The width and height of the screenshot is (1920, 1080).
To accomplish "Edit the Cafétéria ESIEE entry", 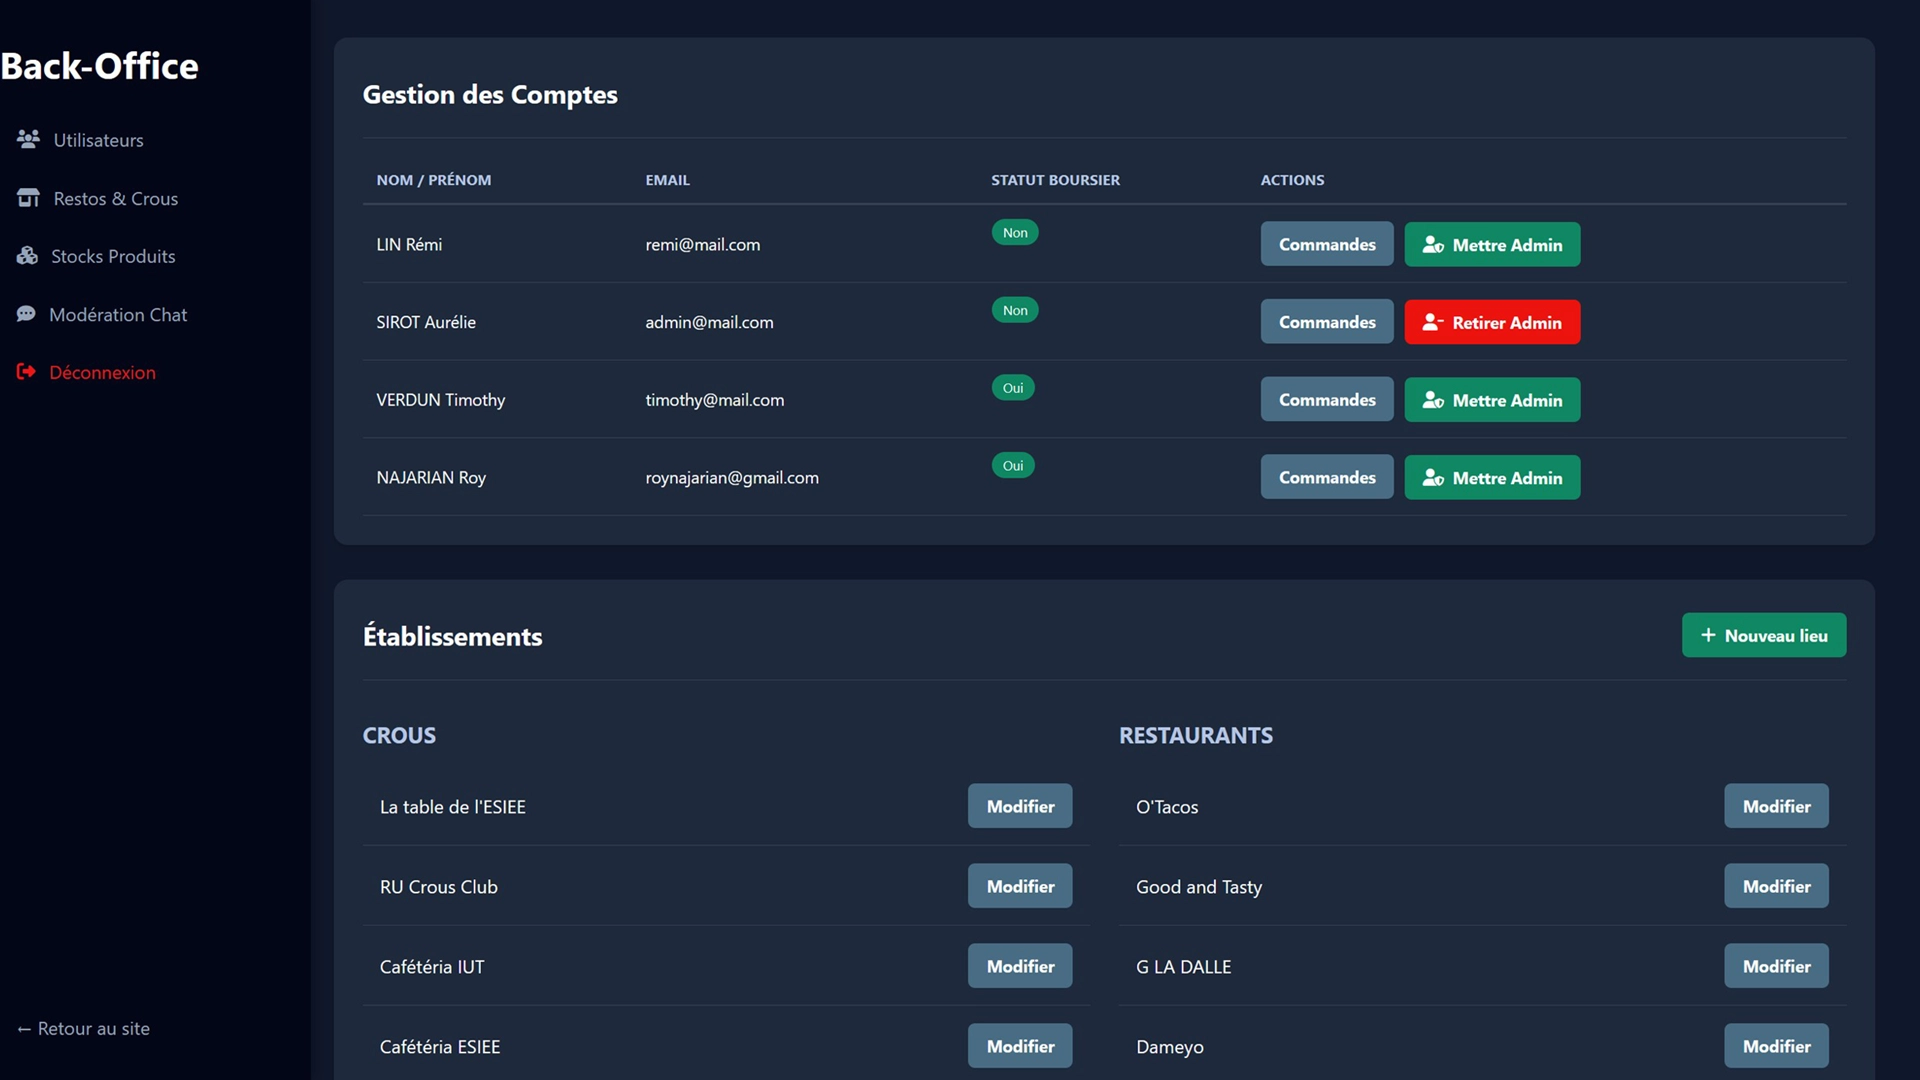I will click(1020, 1046).
